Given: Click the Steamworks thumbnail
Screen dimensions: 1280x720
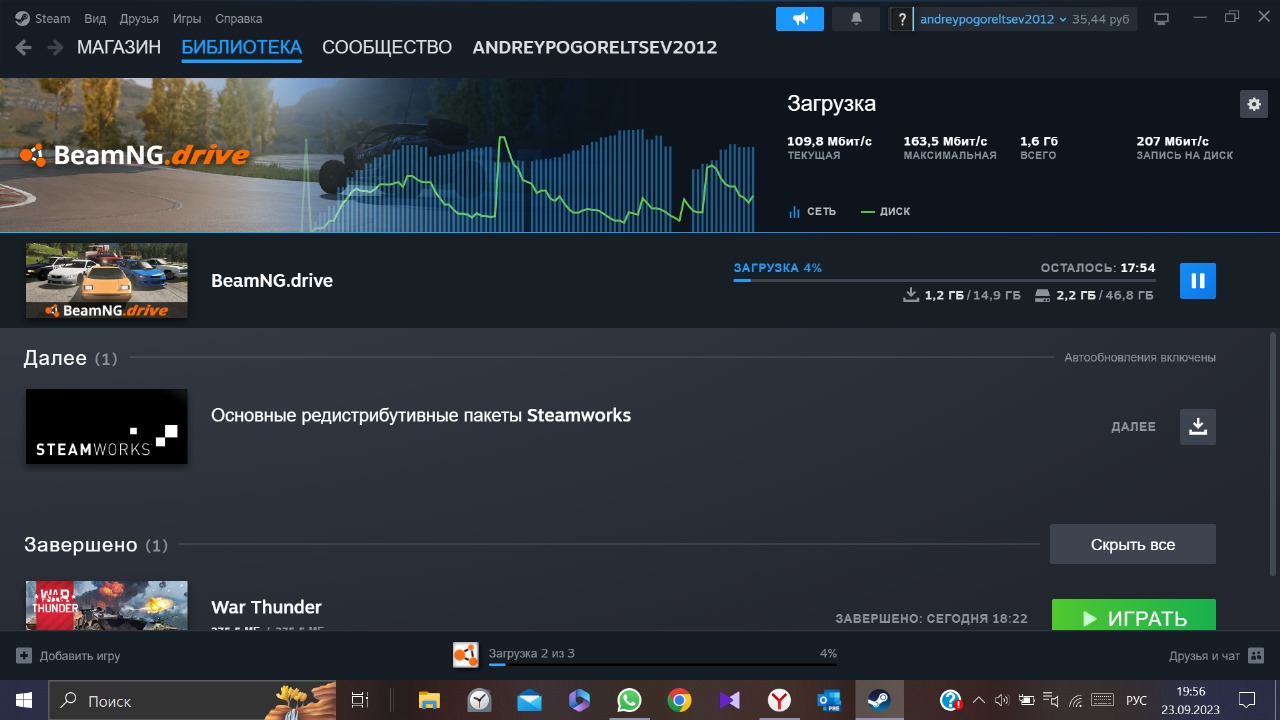Looking at the screenshot, I should [107, 427].
